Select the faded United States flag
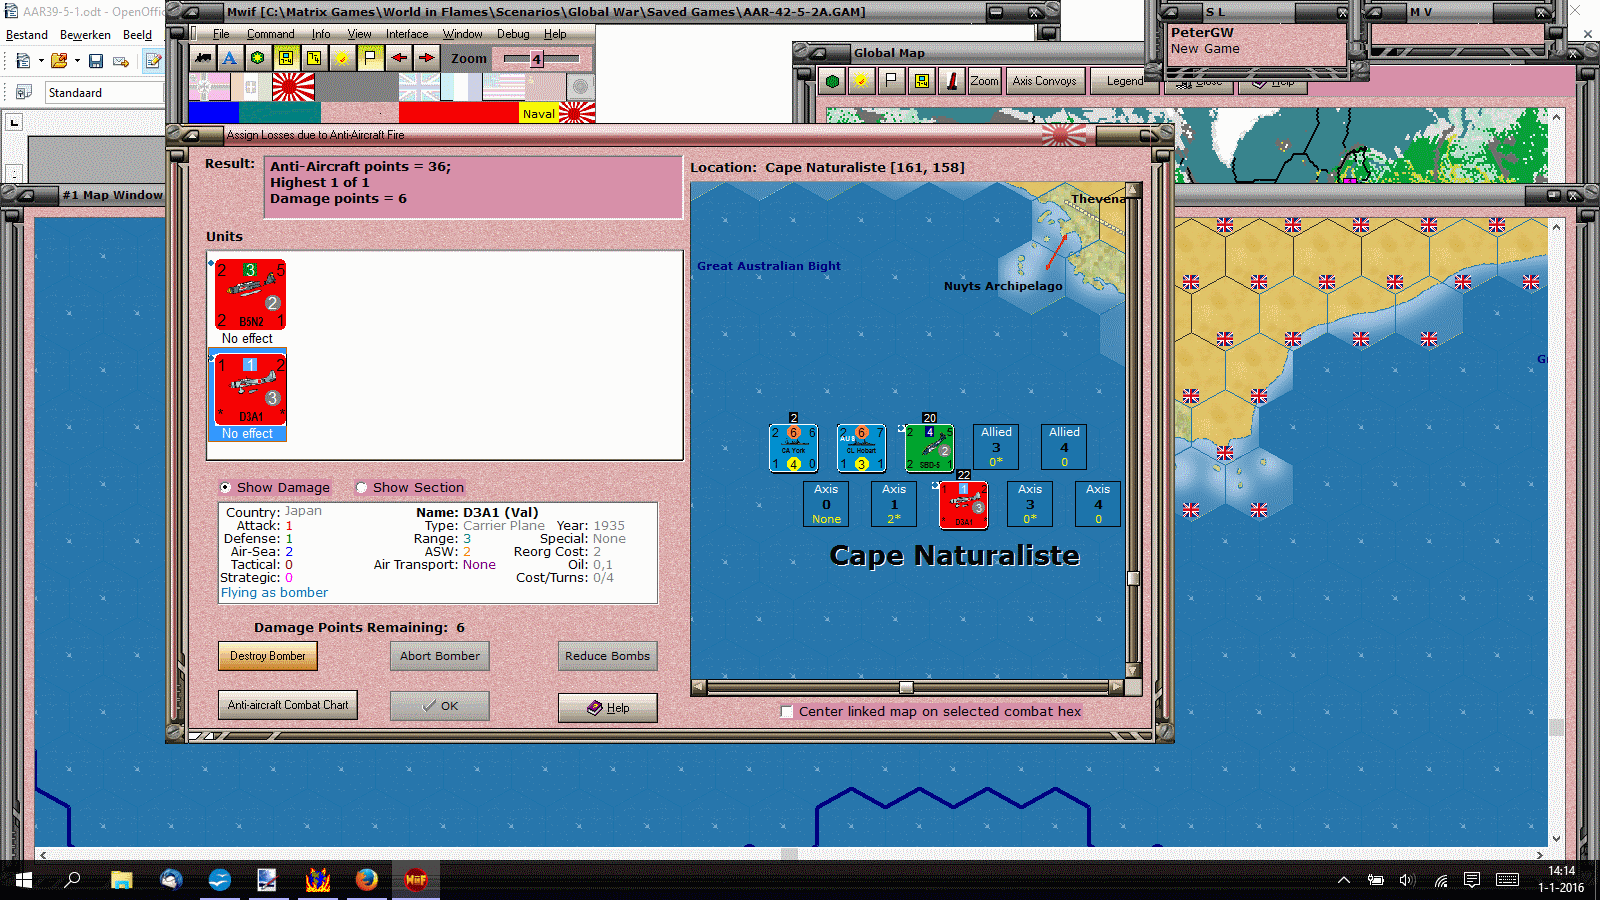Viewport: 1600px width, 900px height. pos(503,88)
